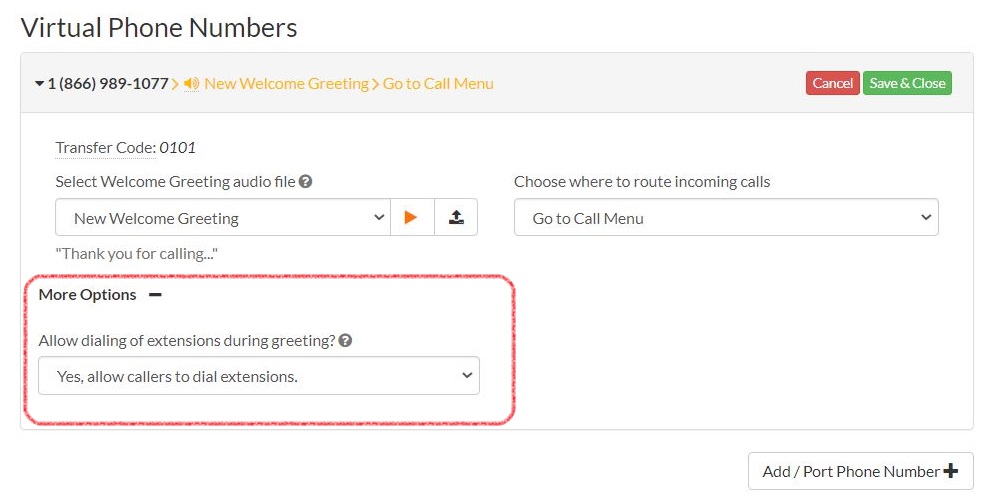Open the Welcome Greeting audio file dropdown
The height and width of the screenshot is (498, 982).
coord(223,217)
